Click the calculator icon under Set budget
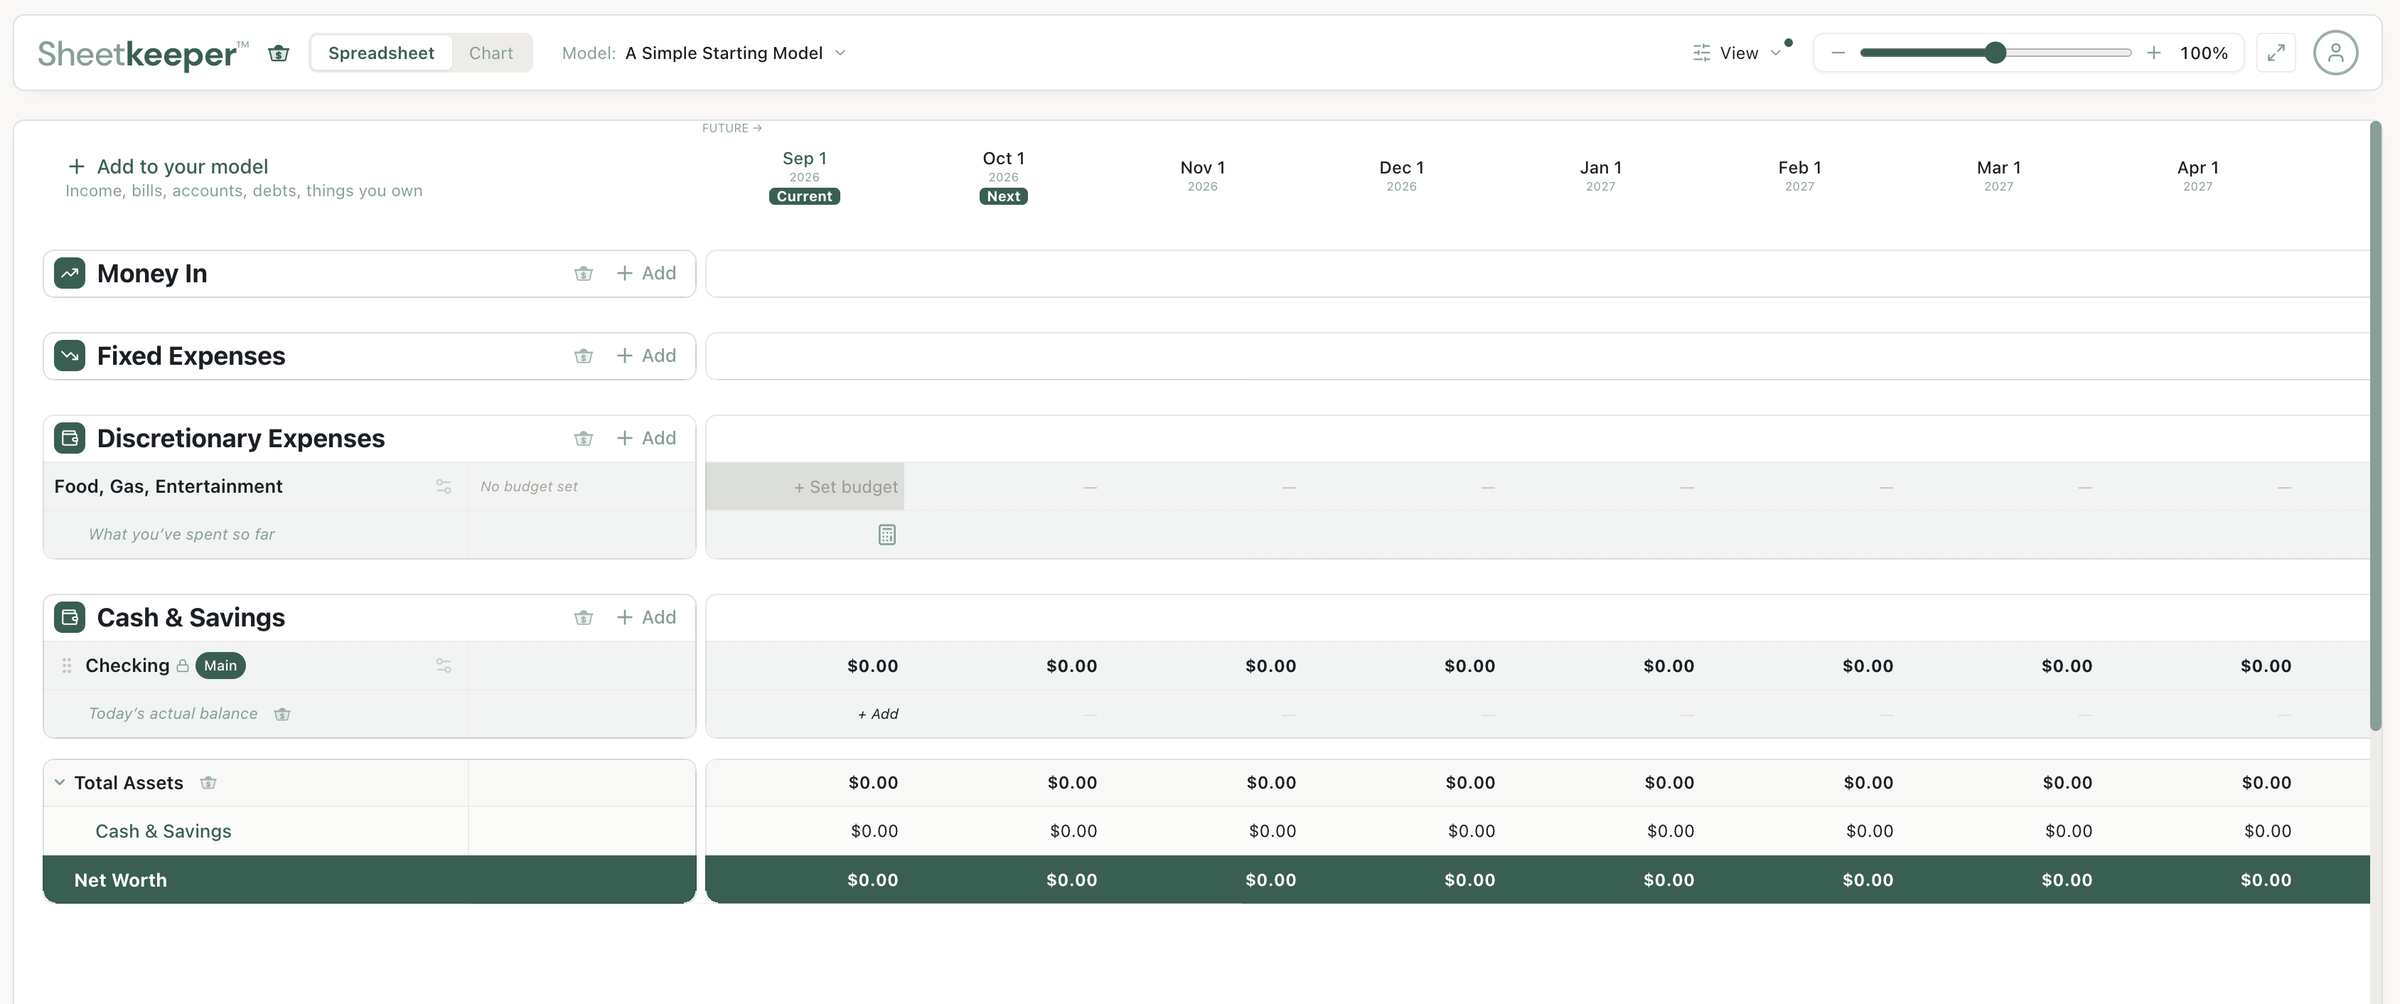This screenshot has height=1004, width=2400. coord(887,535)
